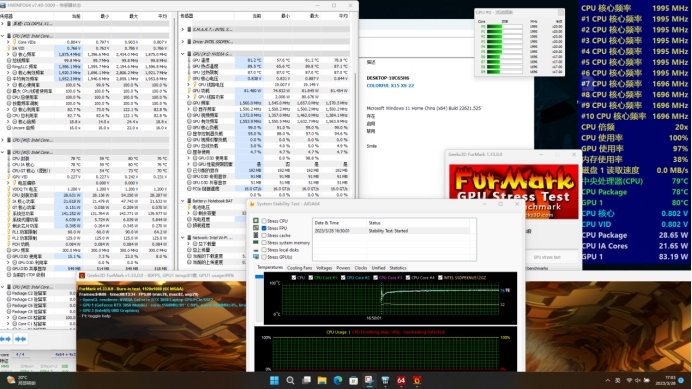This screenshot has height=389, width=692.
Task: Switch to Statistics tab
Action: [398, 268]
